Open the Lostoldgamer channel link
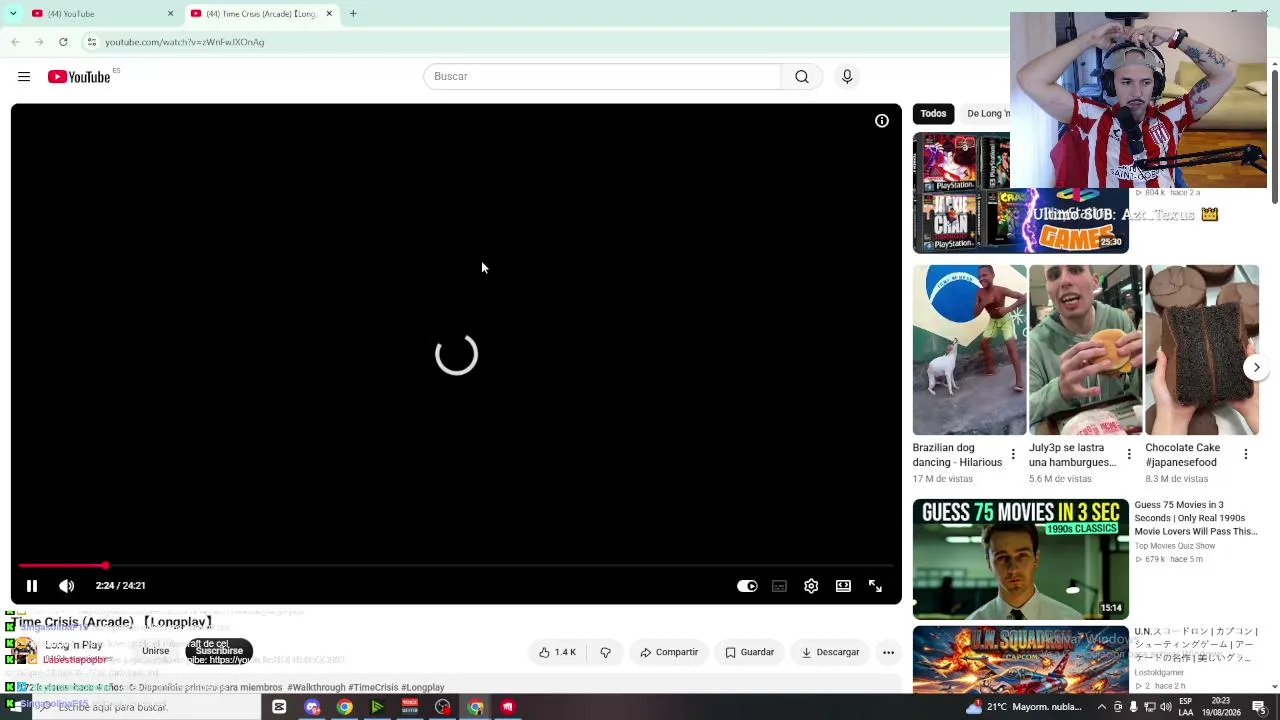 pos(1161,673)
